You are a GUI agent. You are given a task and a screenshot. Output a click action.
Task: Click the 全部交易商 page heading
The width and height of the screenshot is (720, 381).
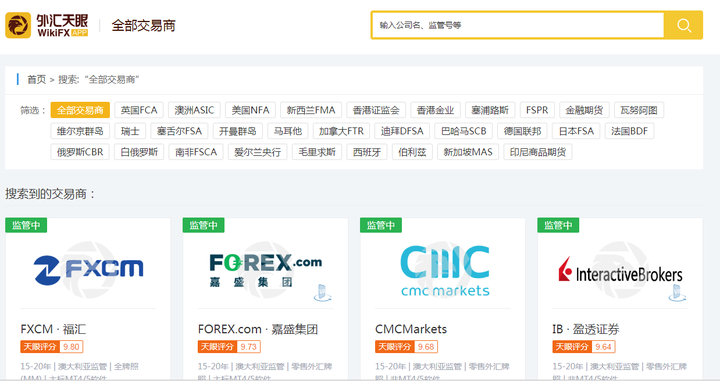point(143,25)
